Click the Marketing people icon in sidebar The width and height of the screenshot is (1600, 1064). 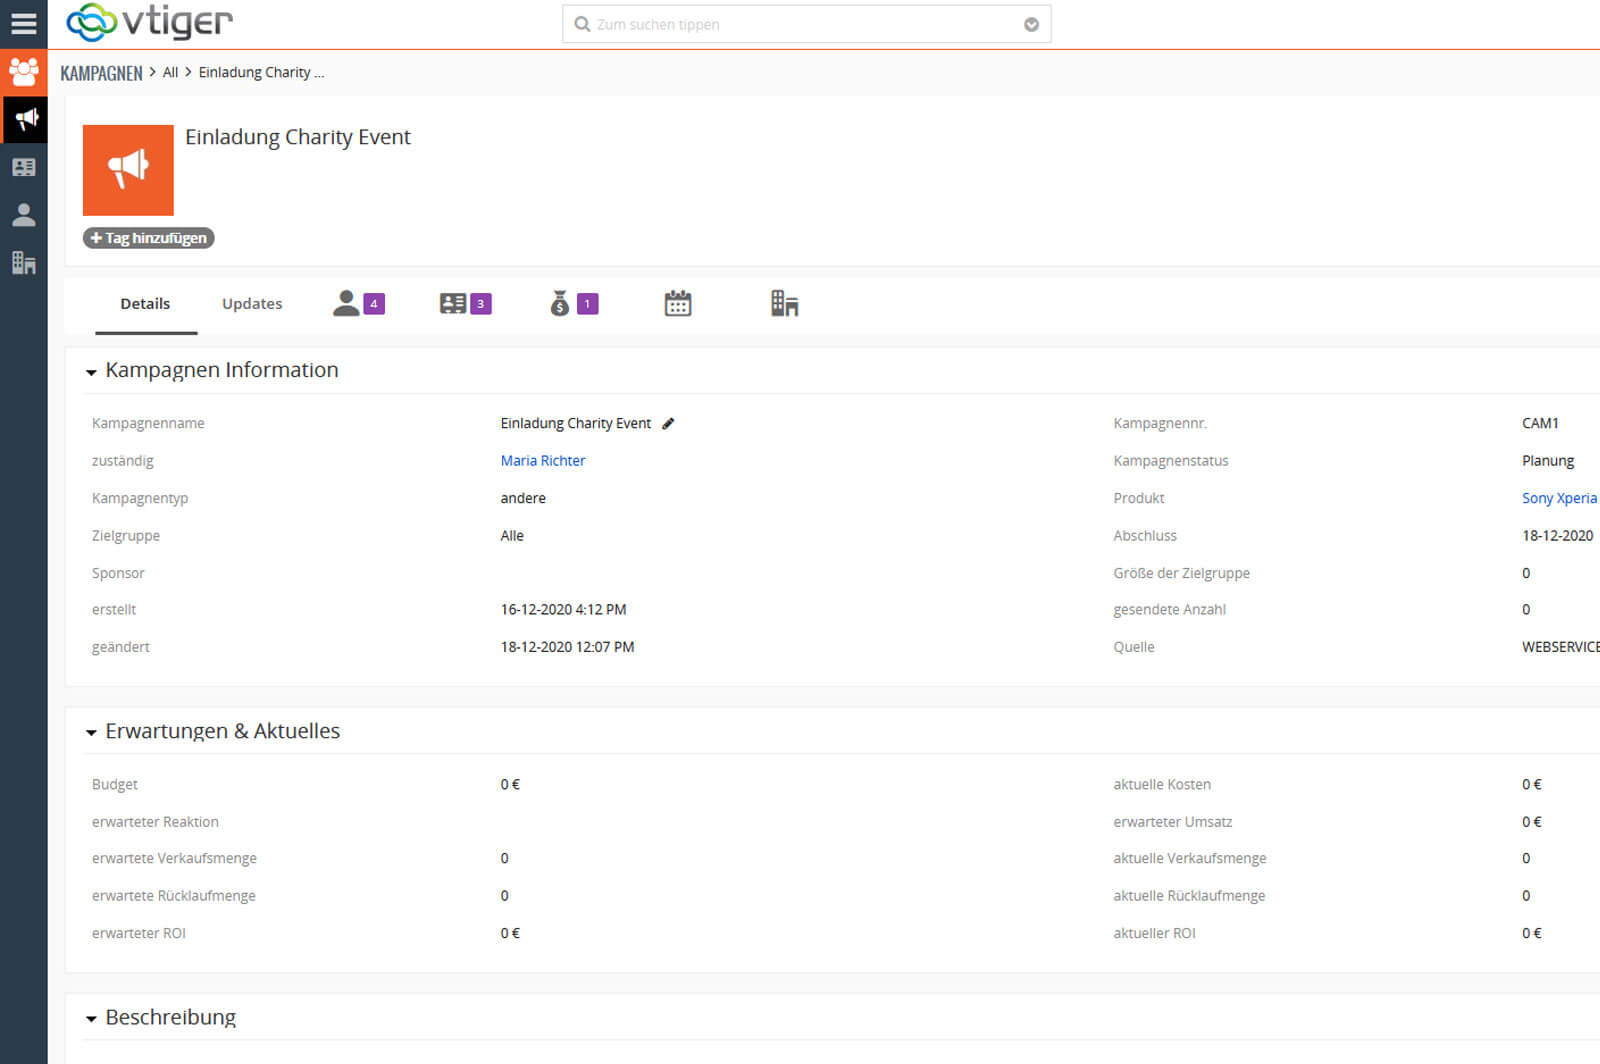tap(23, 72)
